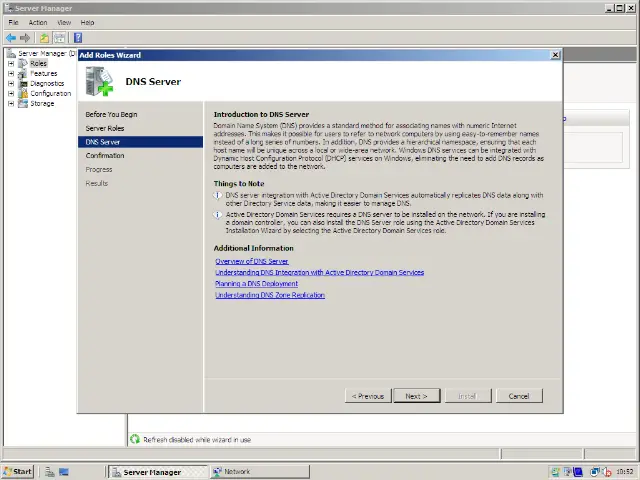Viewport: 640px width, 480px height.
Task: Click Introduction to DNS Server heading
Action: click(x=261, y=114)
